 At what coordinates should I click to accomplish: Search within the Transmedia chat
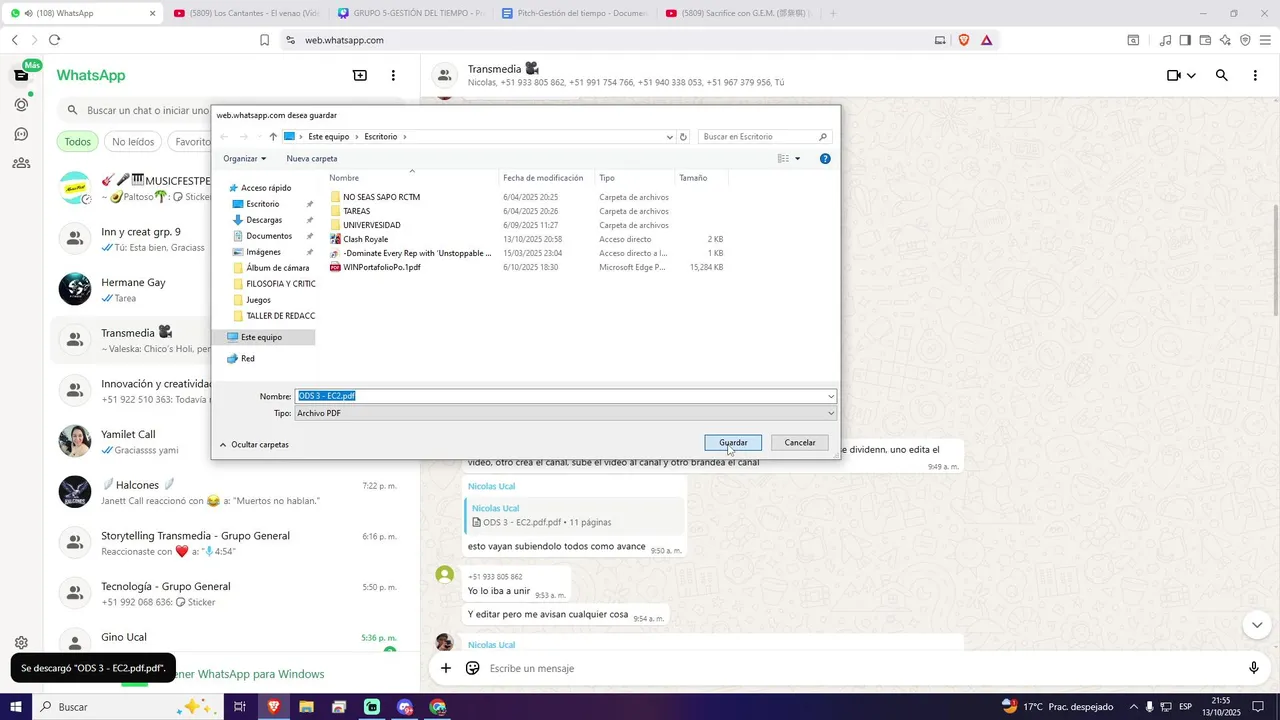tap(1221, 75)
